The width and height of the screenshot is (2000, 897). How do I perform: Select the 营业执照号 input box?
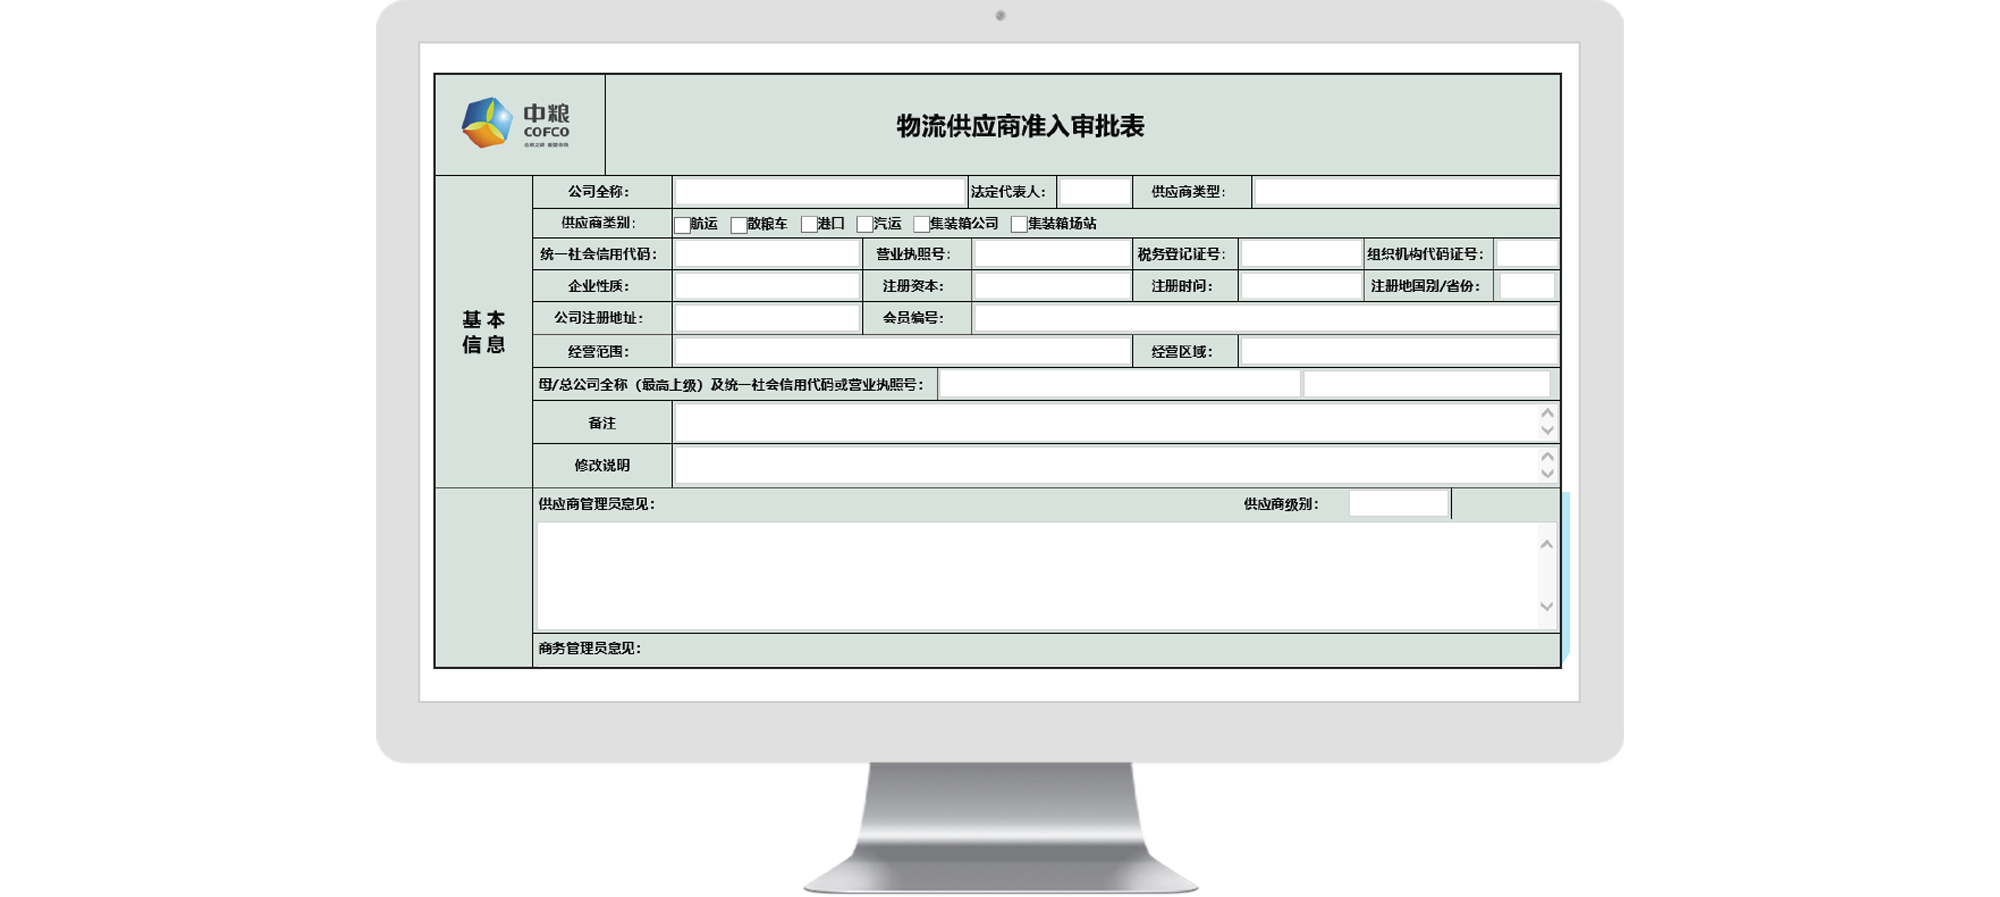1052,255
